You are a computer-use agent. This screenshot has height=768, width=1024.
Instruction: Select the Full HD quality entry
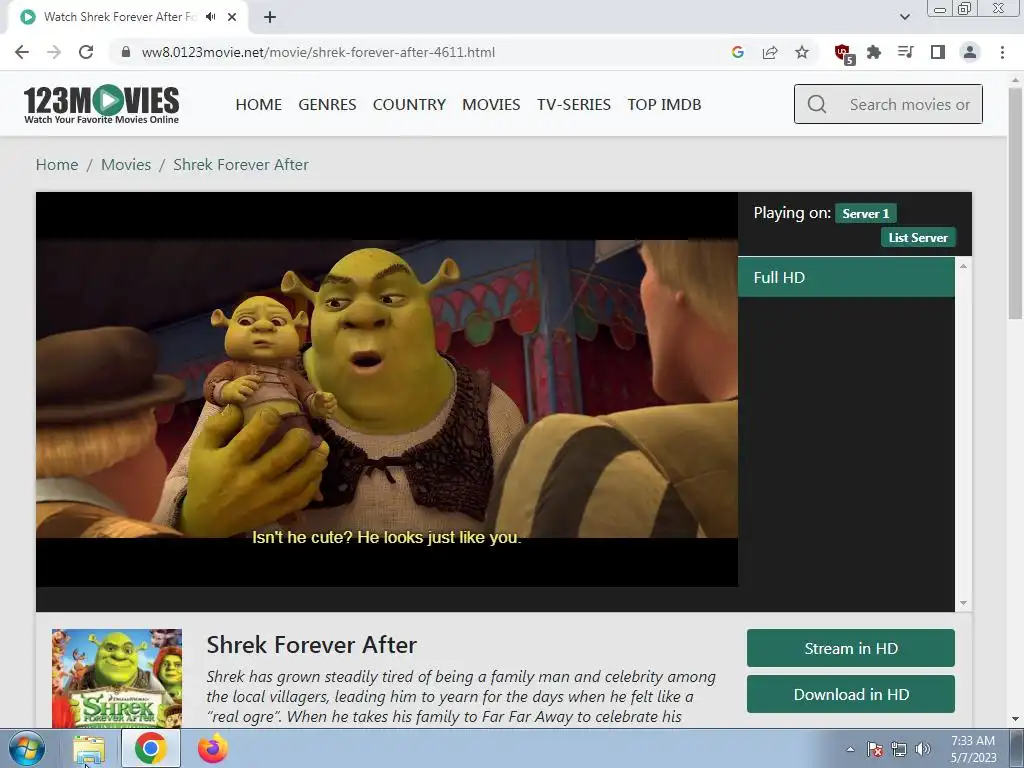click(x=846, y=278)
